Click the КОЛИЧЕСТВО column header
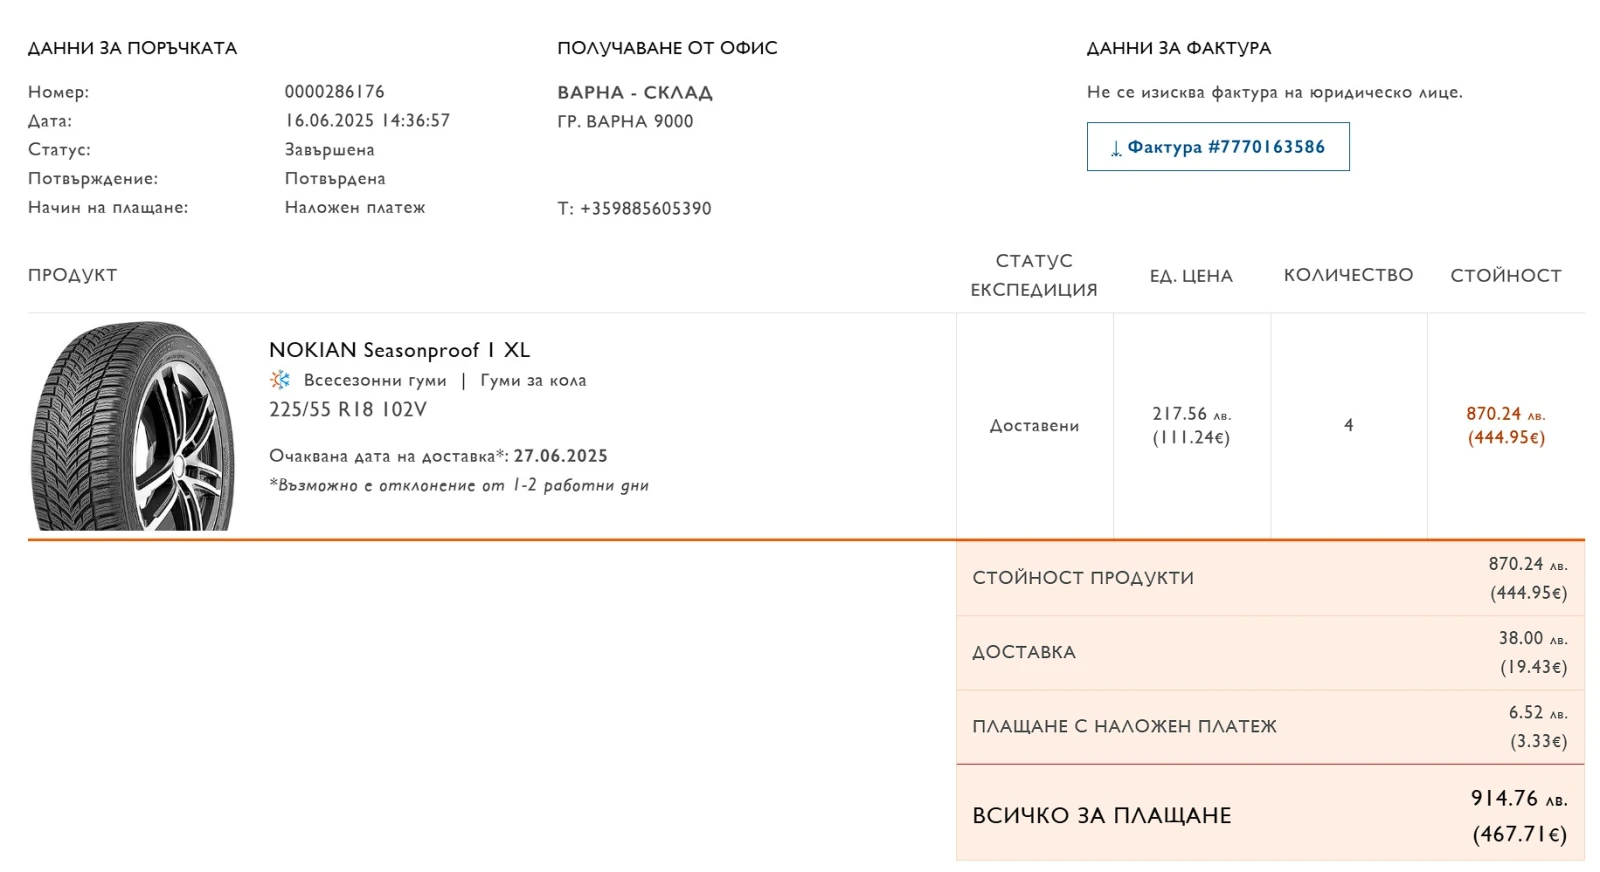This screenshot has width=1600, height=872. point(1349,275)
